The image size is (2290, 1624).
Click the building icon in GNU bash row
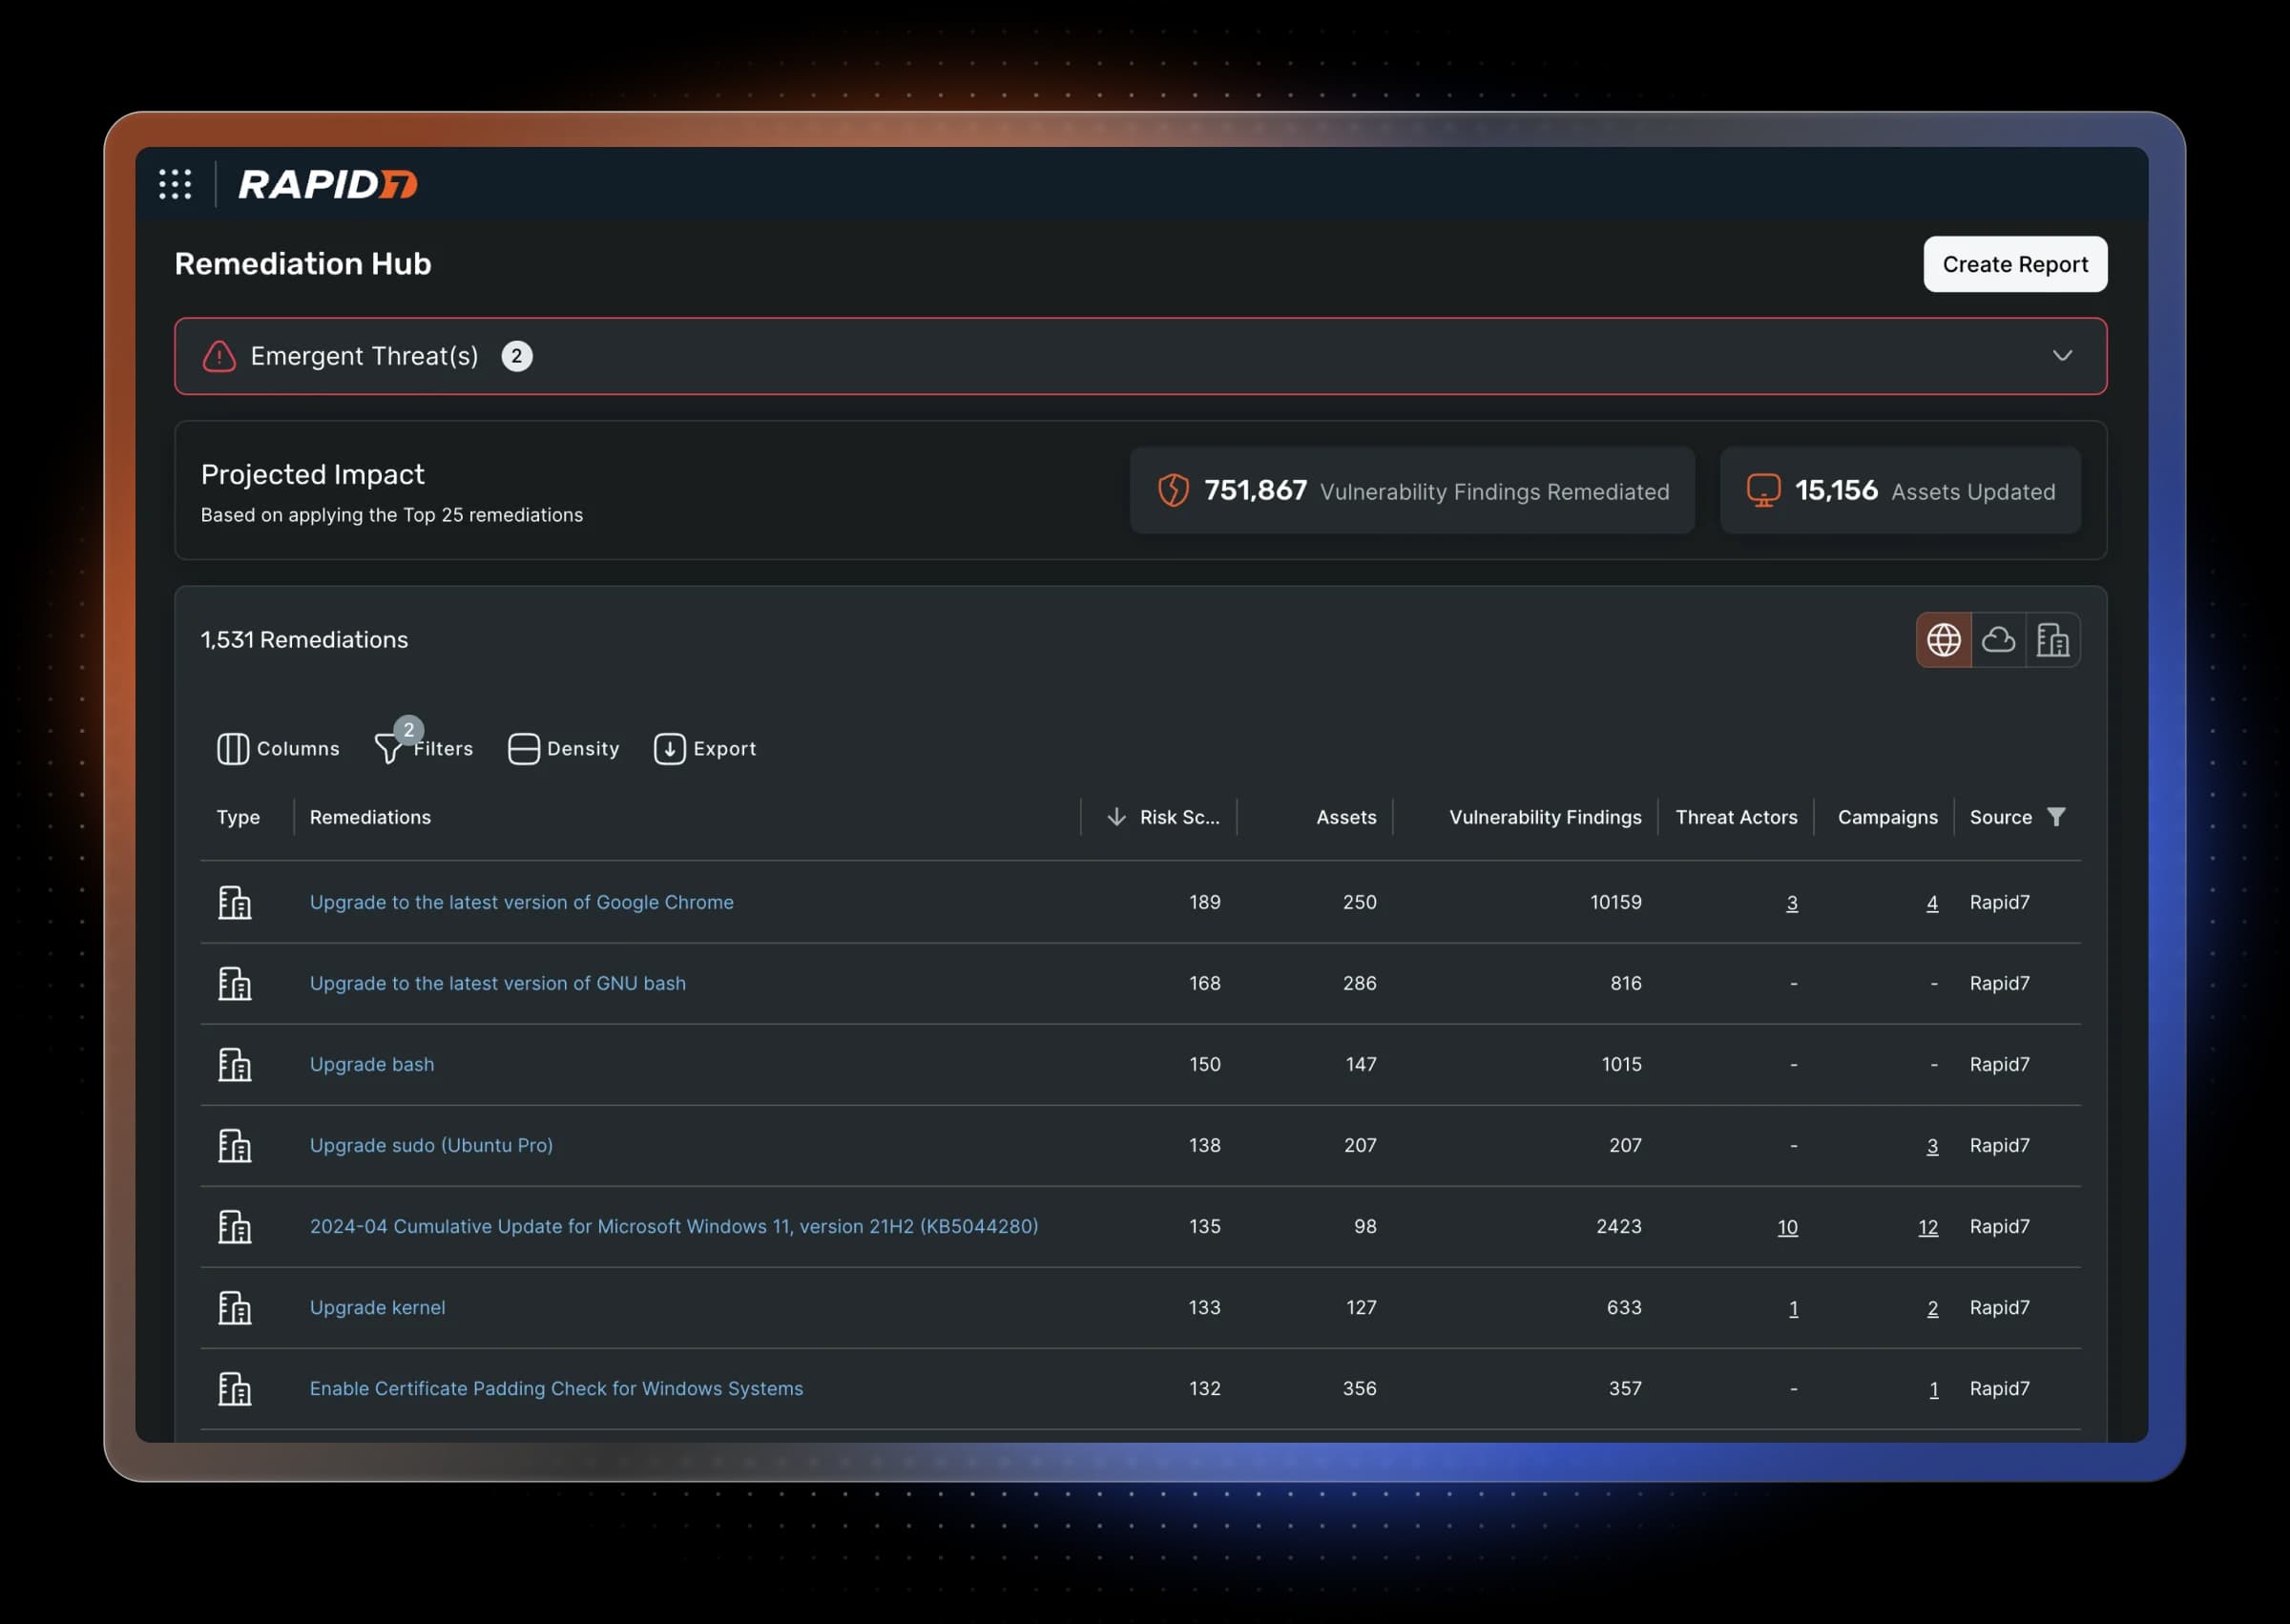tap(235, 983)
